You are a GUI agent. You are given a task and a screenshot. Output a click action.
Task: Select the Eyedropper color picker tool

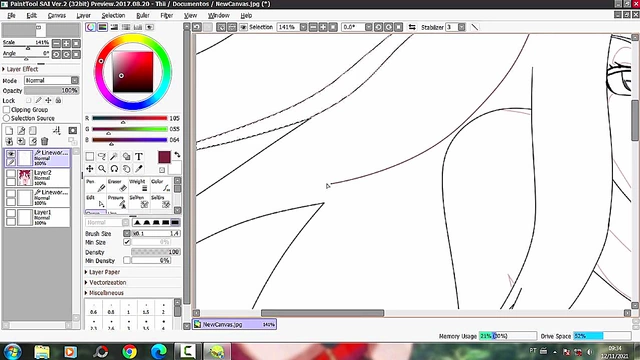point(139,169)
